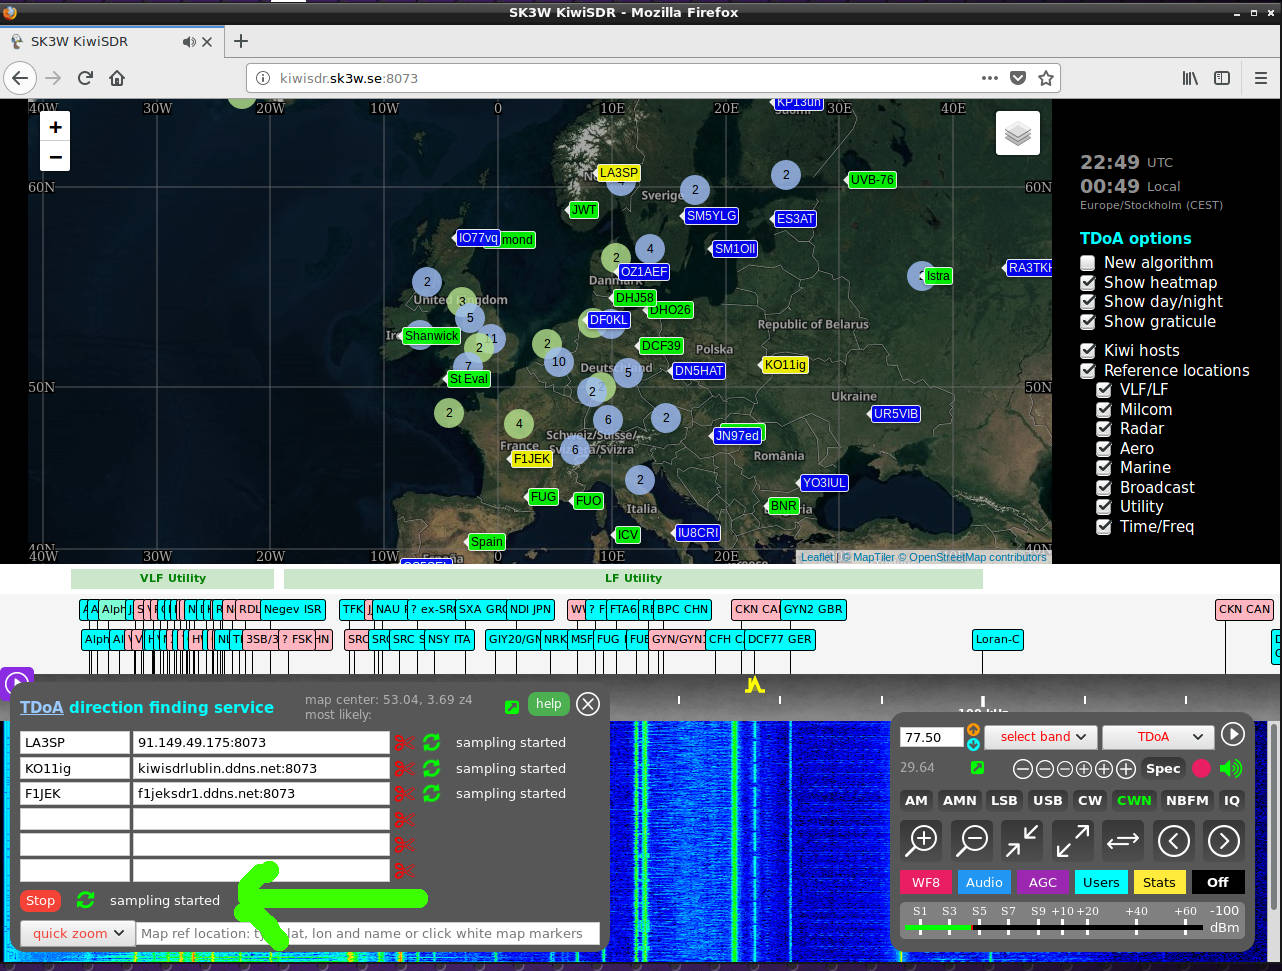Click the map zoom-in plus button
The image size is (1282, 971).
[55, 127]
